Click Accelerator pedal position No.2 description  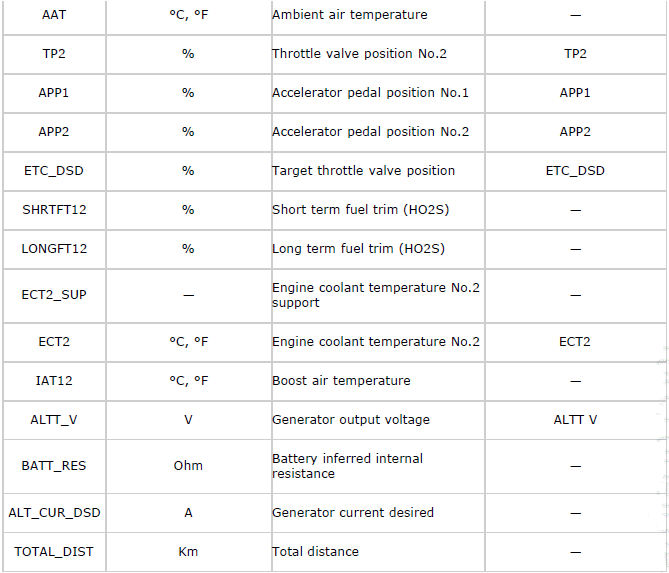pyautogui.click(x=370, y=131)
